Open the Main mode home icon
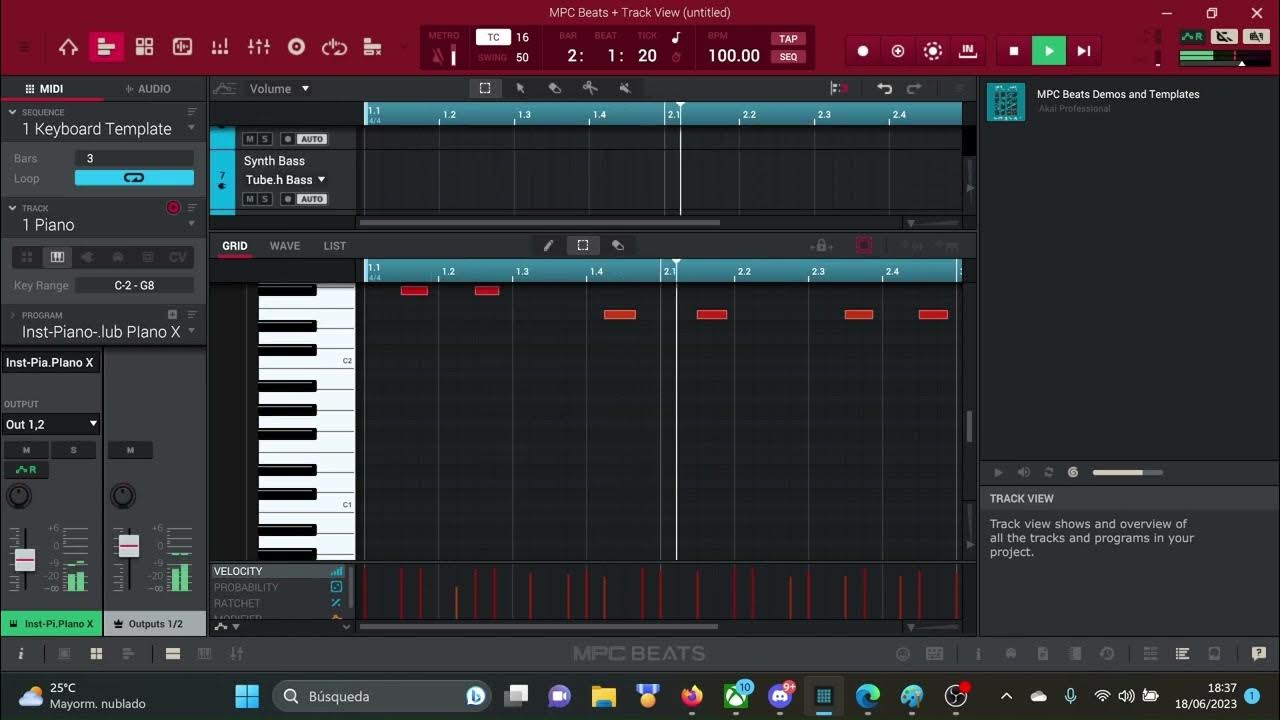1280x720 pixels. pyautogui.click(x=68, y=47)
